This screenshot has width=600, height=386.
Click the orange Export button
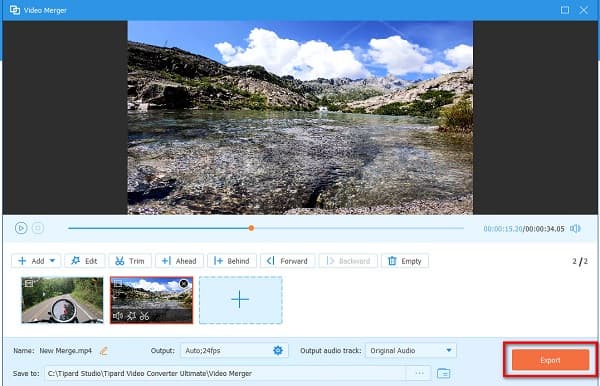550,360
